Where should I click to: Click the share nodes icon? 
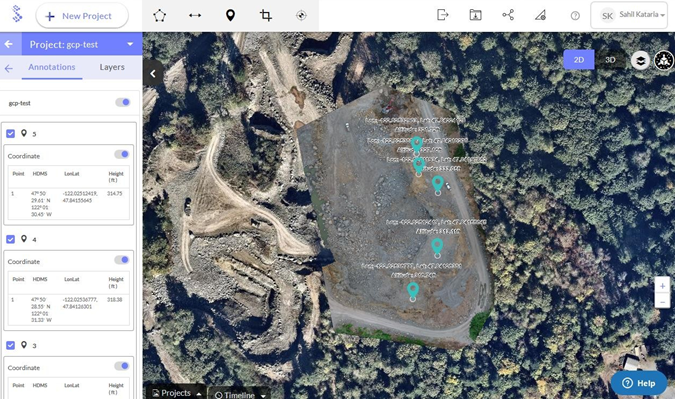tap(508, 15)
